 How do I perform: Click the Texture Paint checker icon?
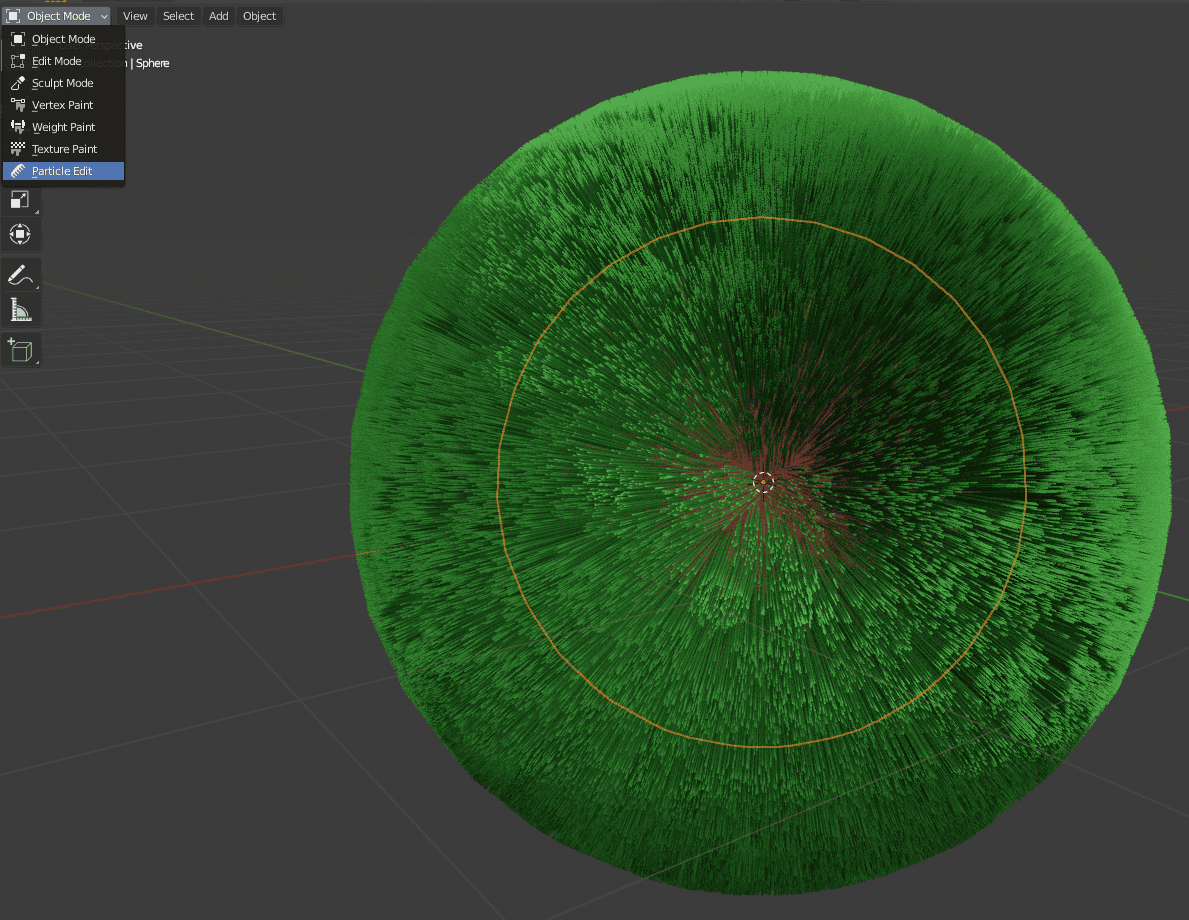(x=16, y=148)
